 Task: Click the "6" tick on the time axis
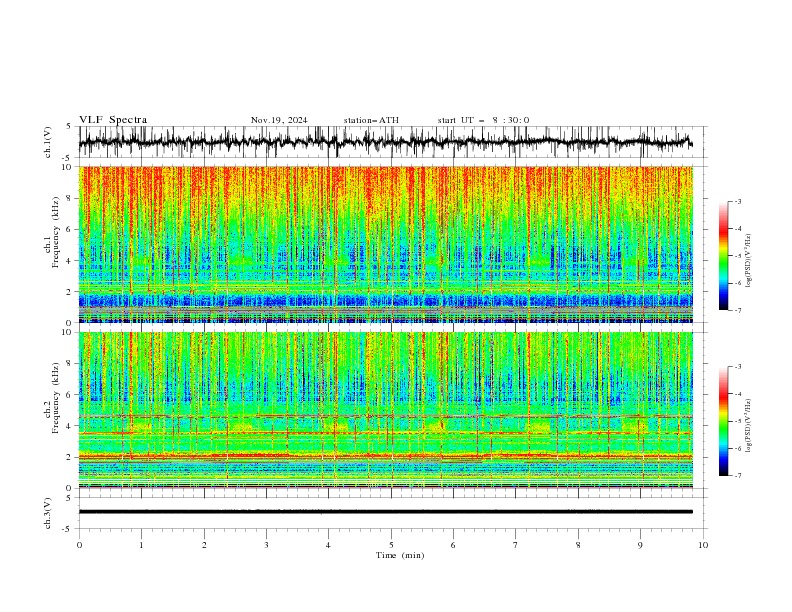tap(453, 545)
